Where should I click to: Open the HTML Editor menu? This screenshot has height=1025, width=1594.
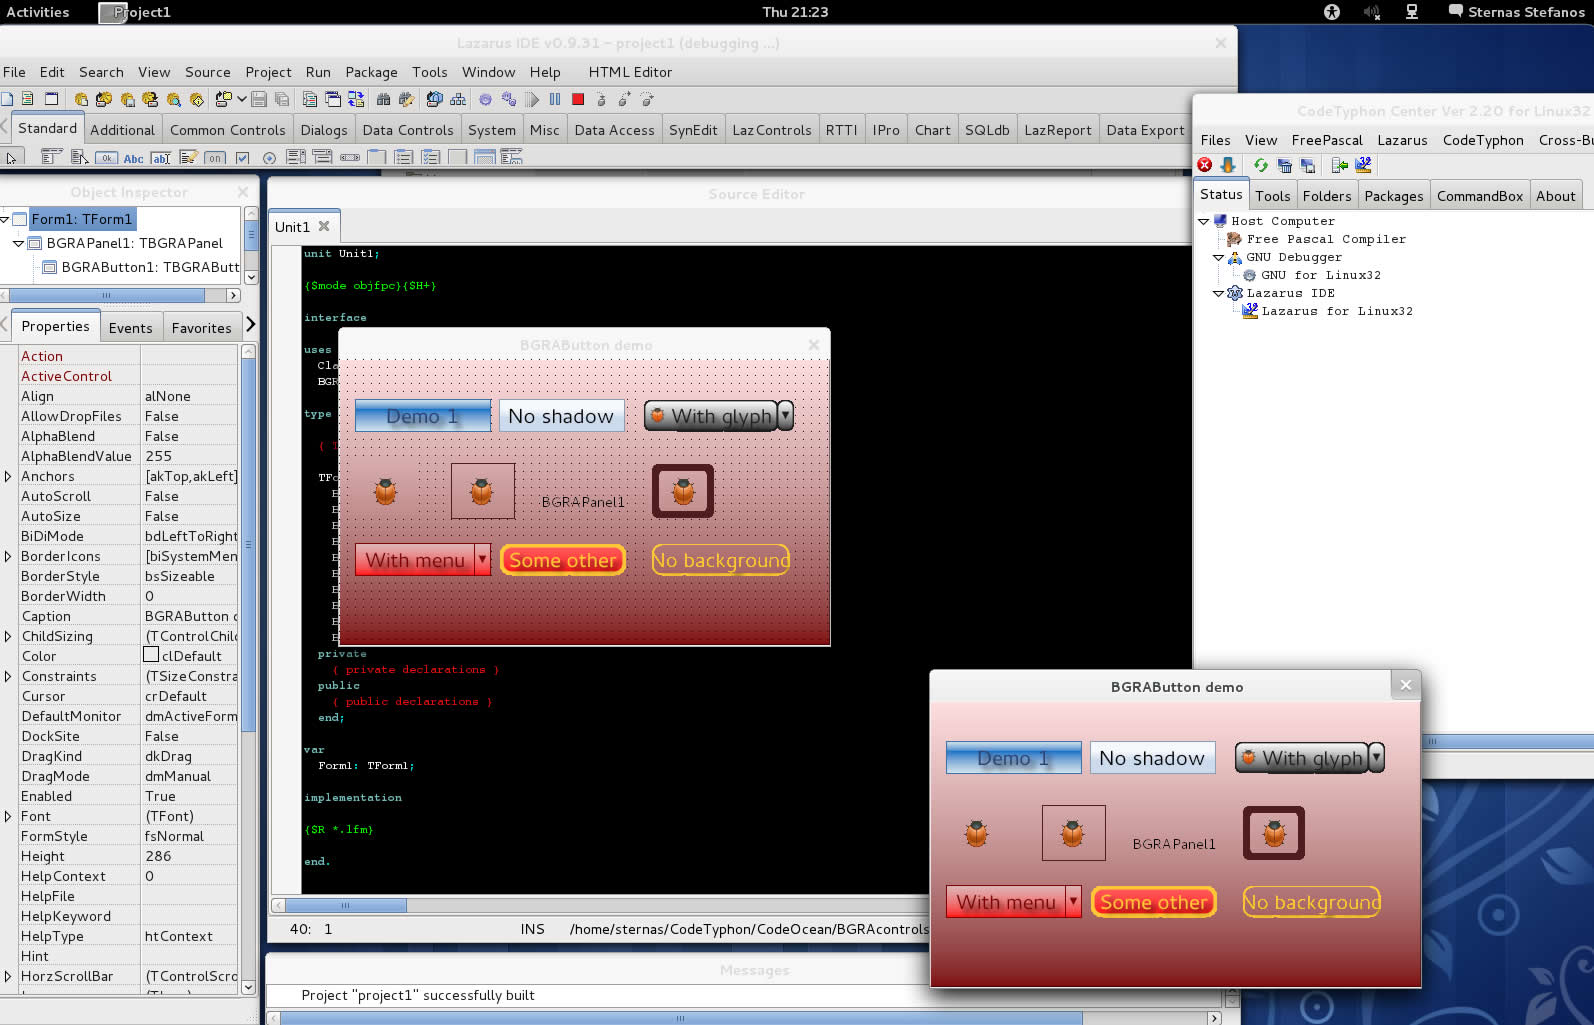630,72
